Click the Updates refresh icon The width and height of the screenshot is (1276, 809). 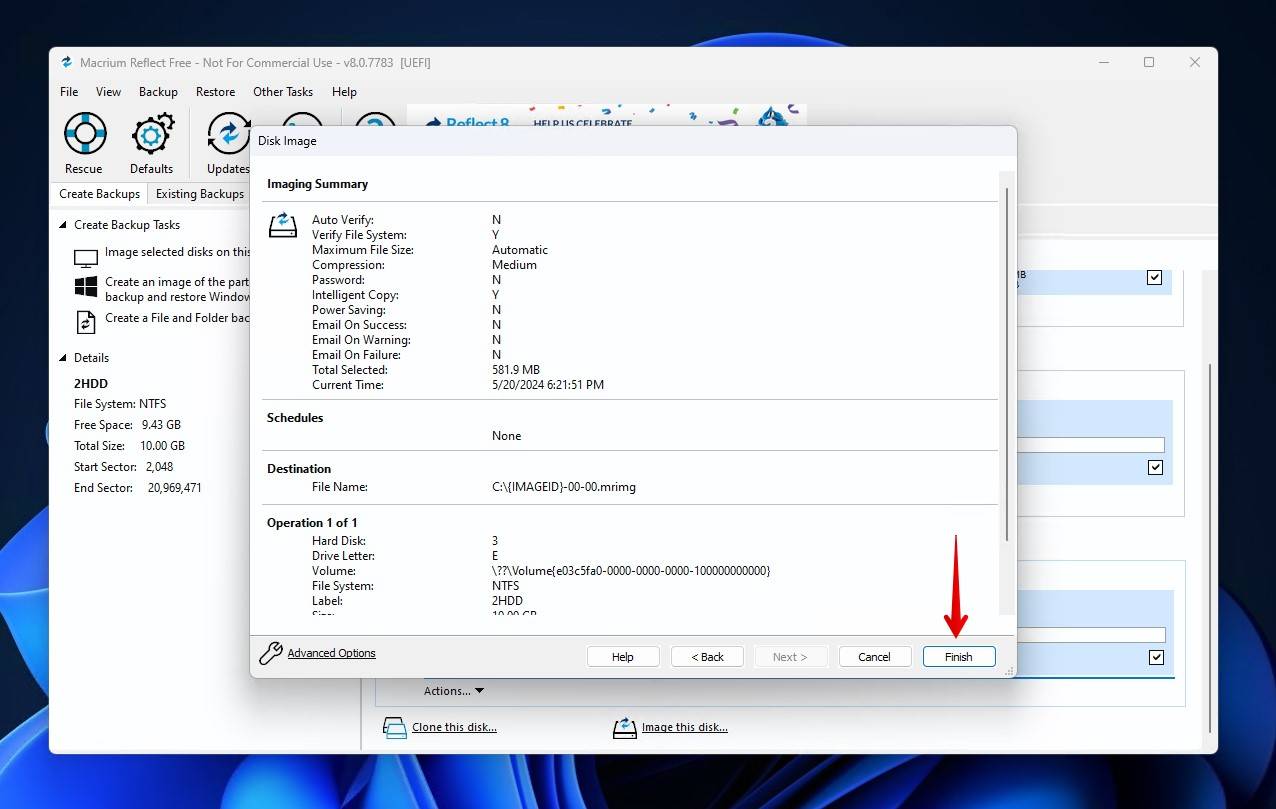(228, 133)
